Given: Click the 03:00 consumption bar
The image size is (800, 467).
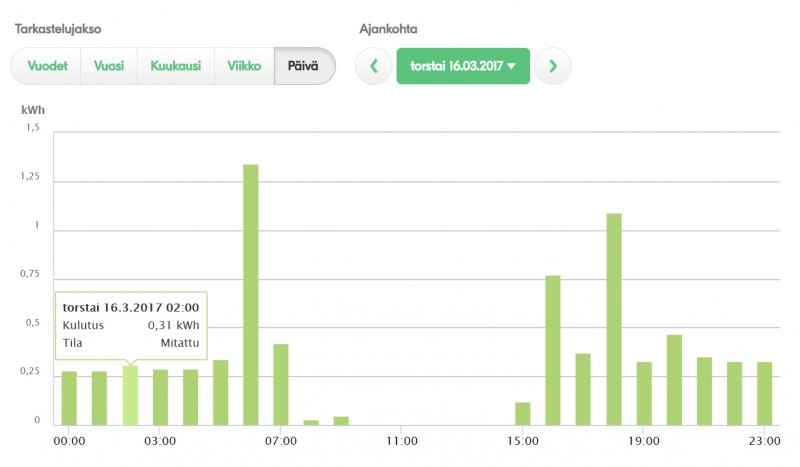Looking at the screenshot, I should [160, 397].
